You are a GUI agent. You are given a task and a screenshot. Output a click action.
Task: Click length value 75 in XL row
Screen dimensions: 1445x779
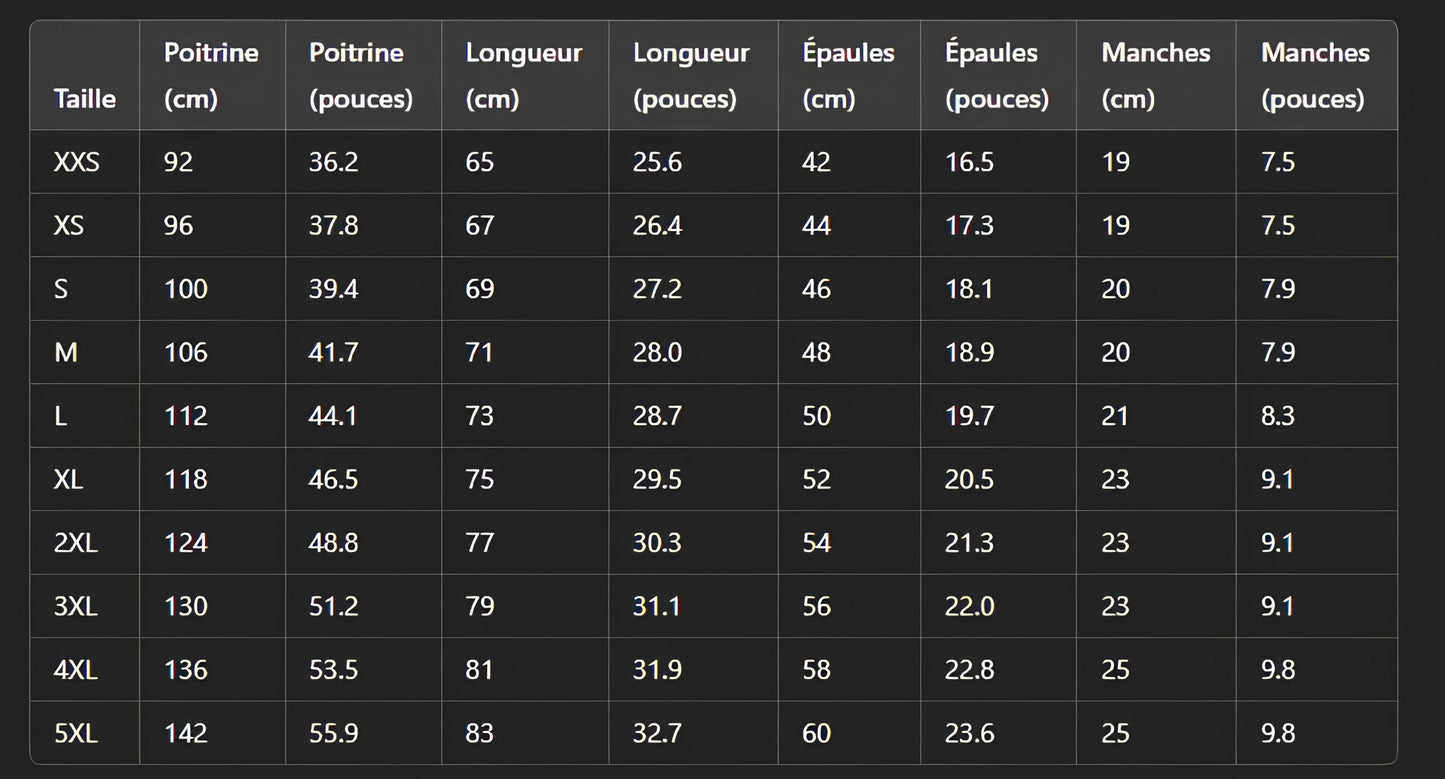tap(480, 480)
